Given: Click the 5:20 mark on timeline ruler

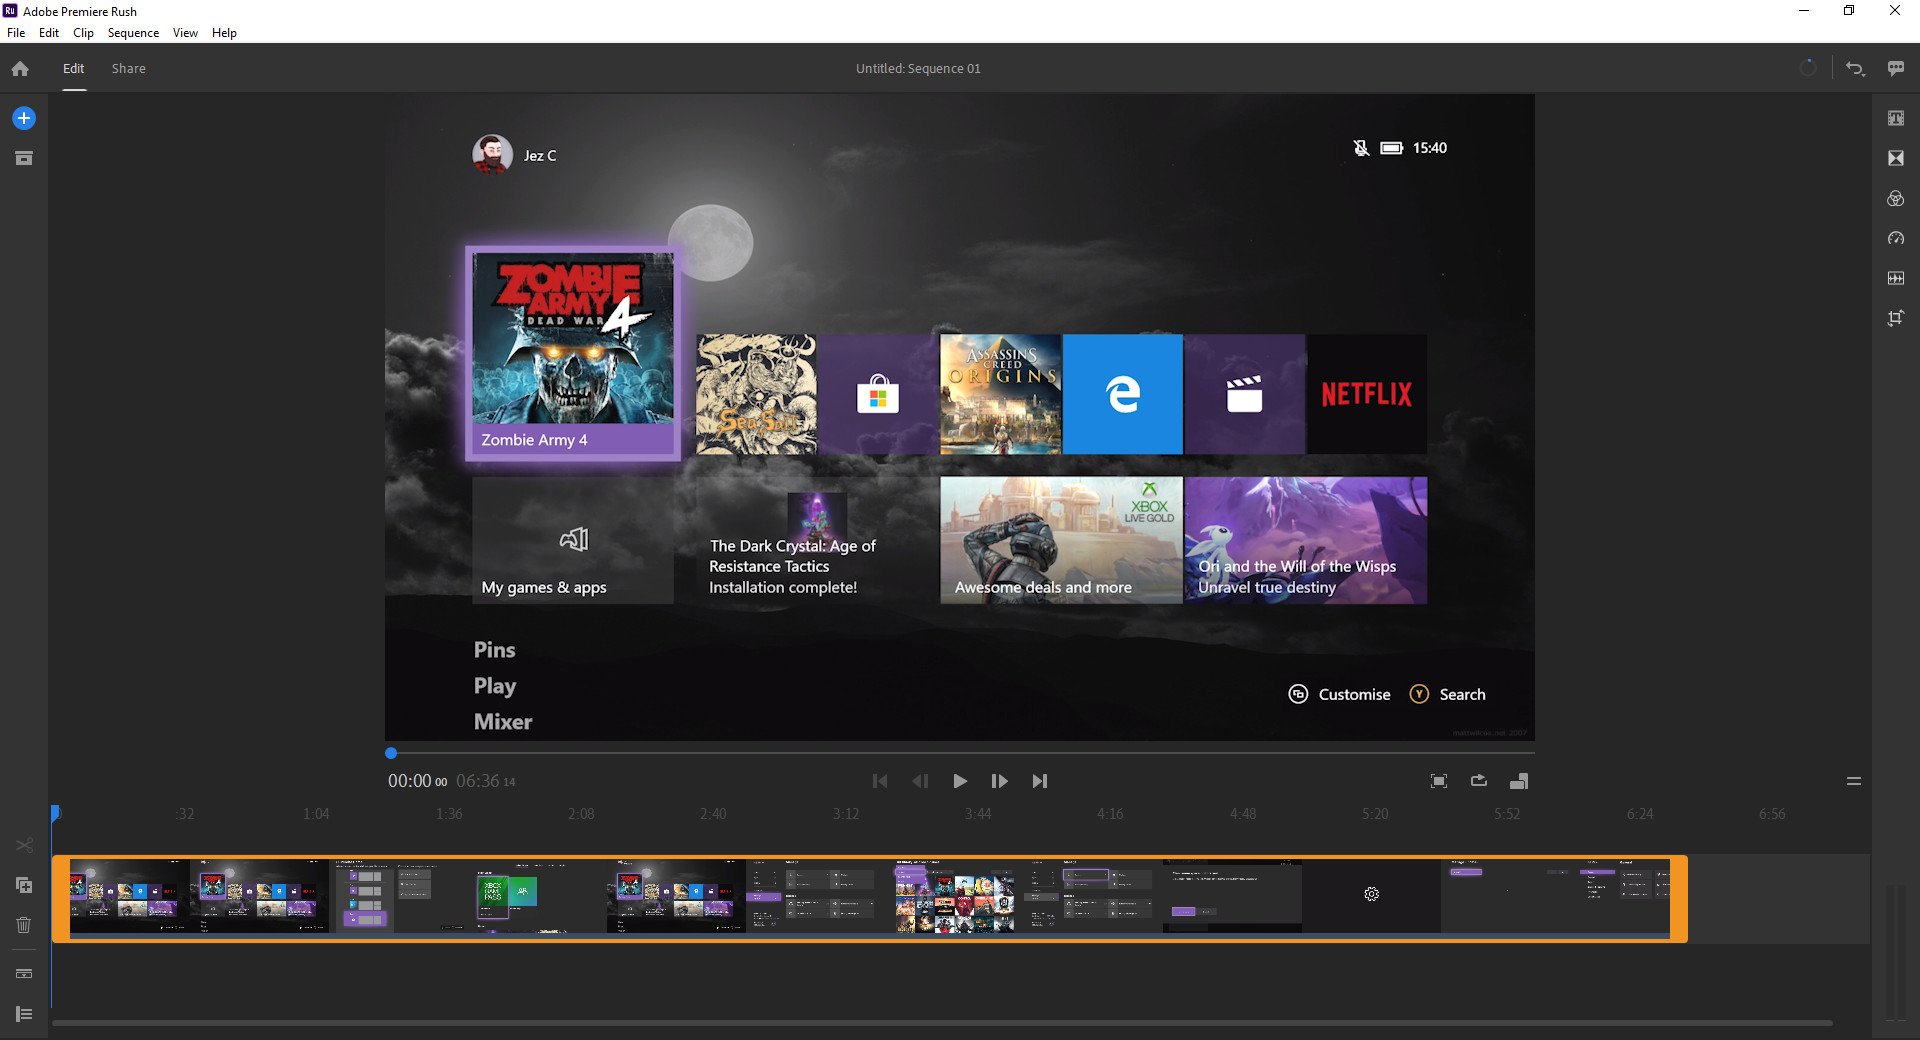Looking at the screenshot, I should [x=1375, y=814].
